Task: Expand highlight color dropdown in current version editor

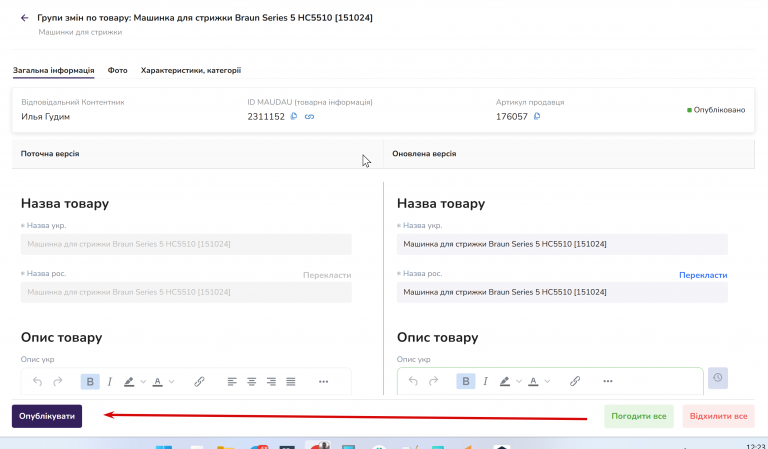Action: (143, 381)
